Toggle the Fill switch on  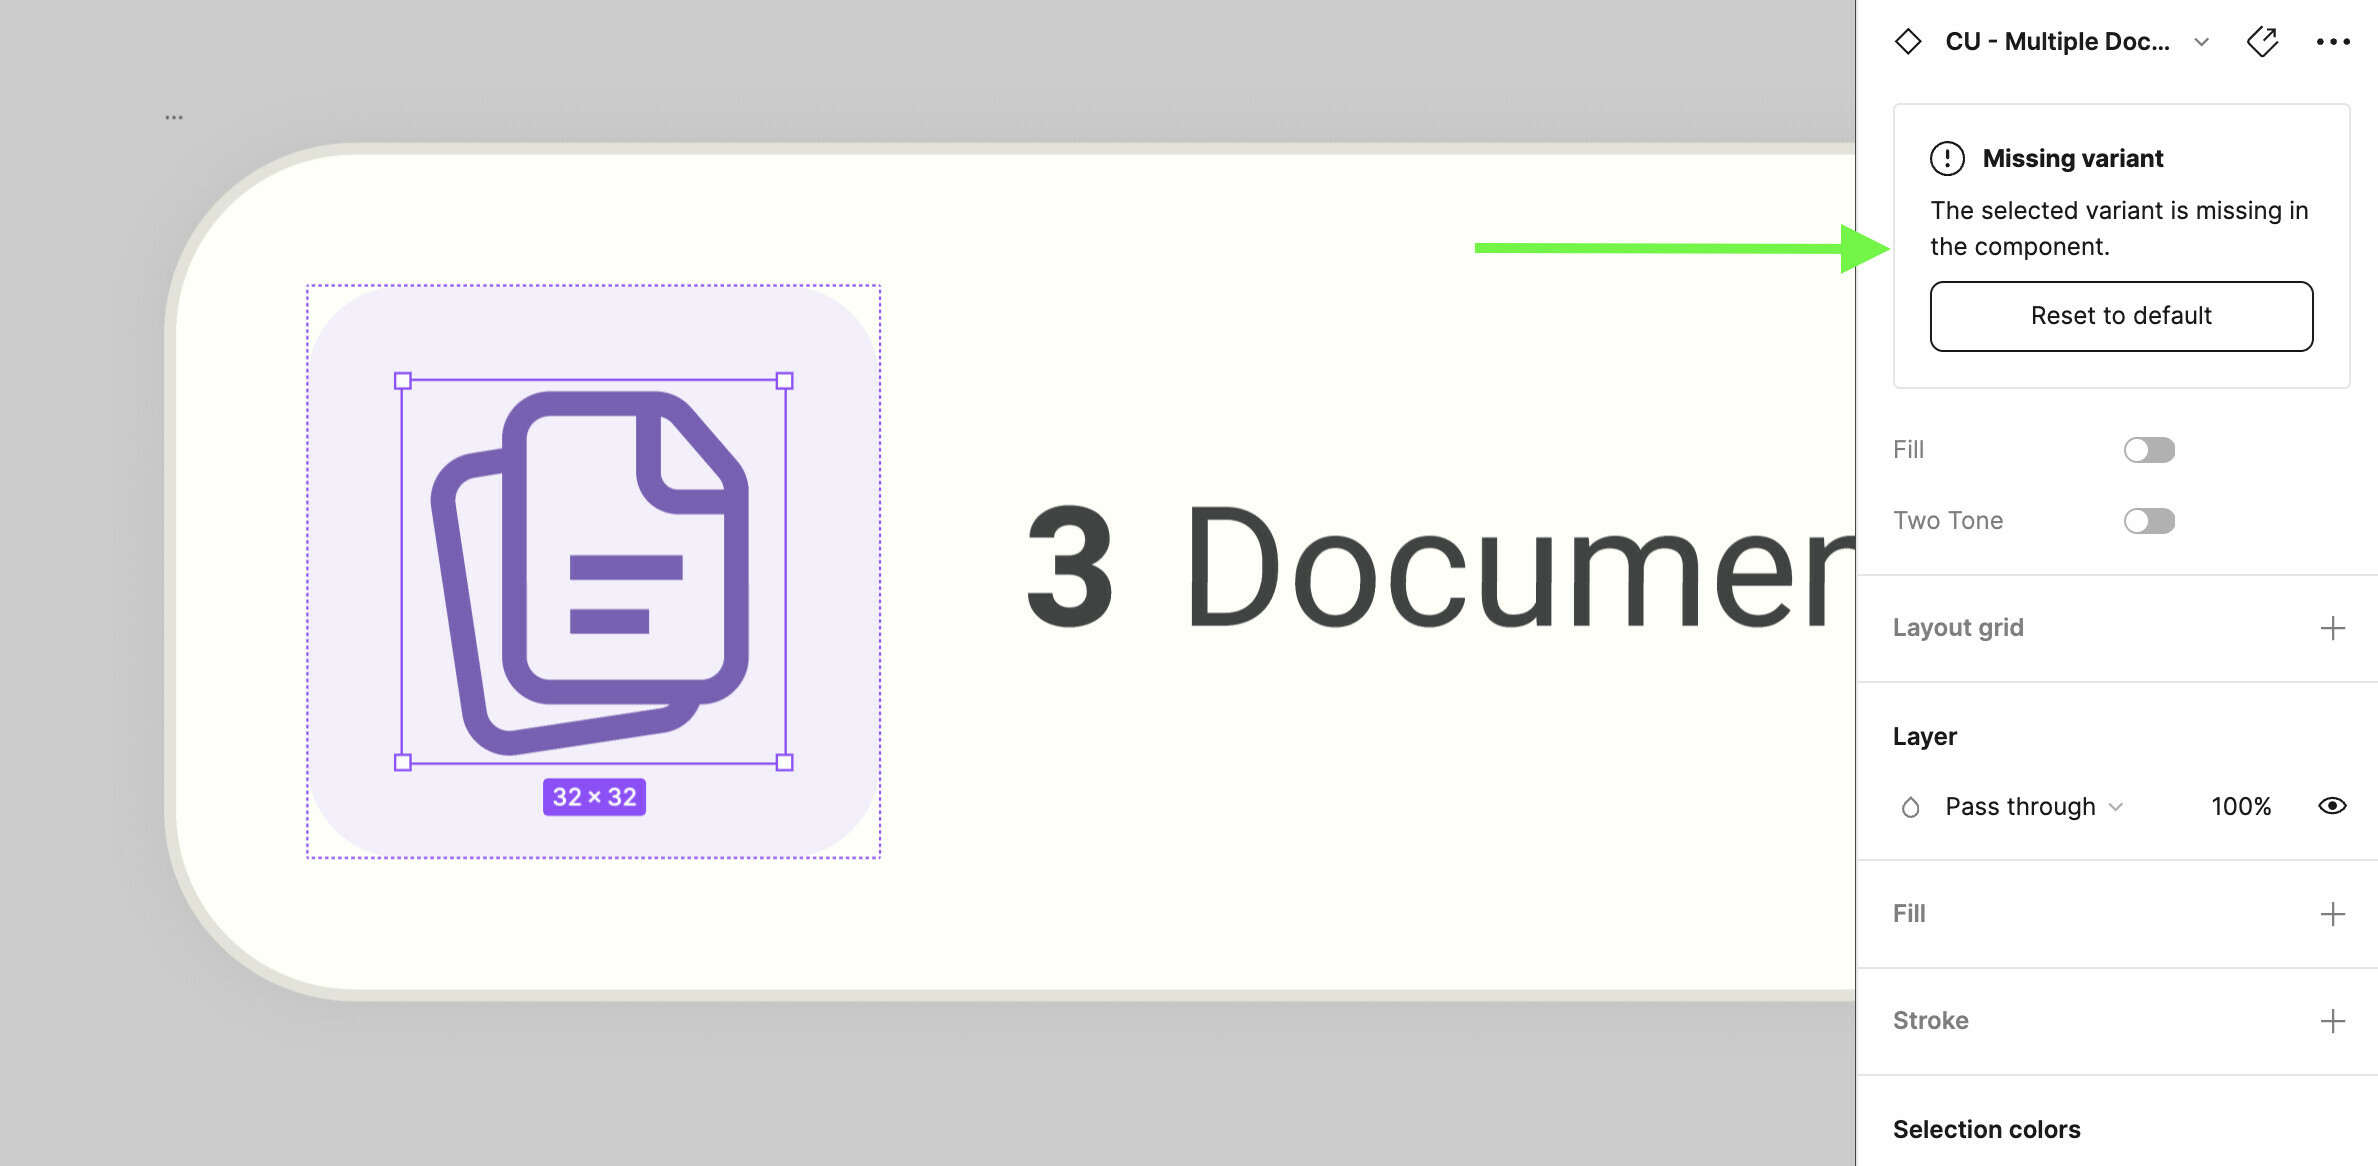[x=2147, y=449]
